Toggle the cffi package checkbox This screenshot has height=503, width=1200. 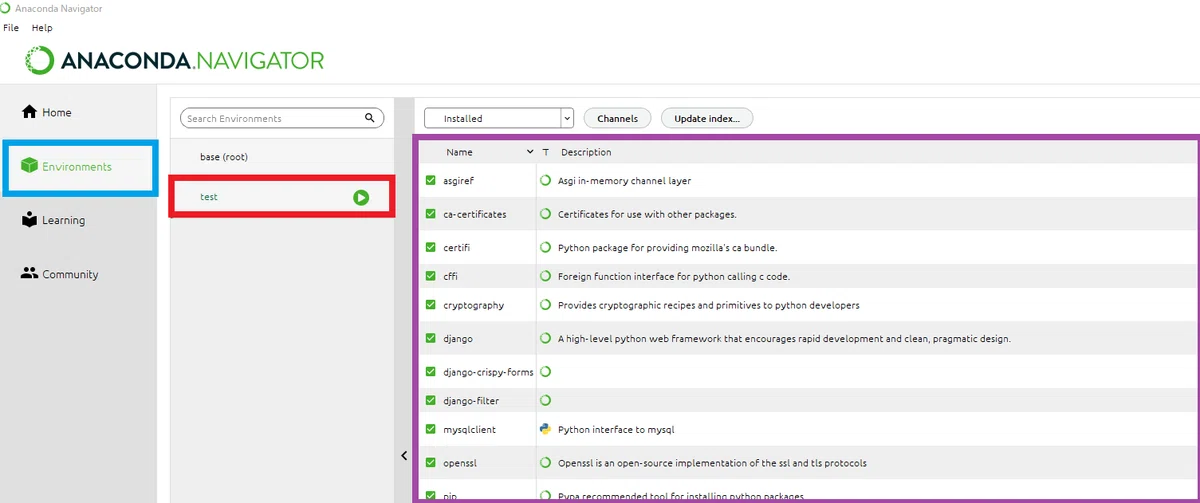click(x=431, y=276)
